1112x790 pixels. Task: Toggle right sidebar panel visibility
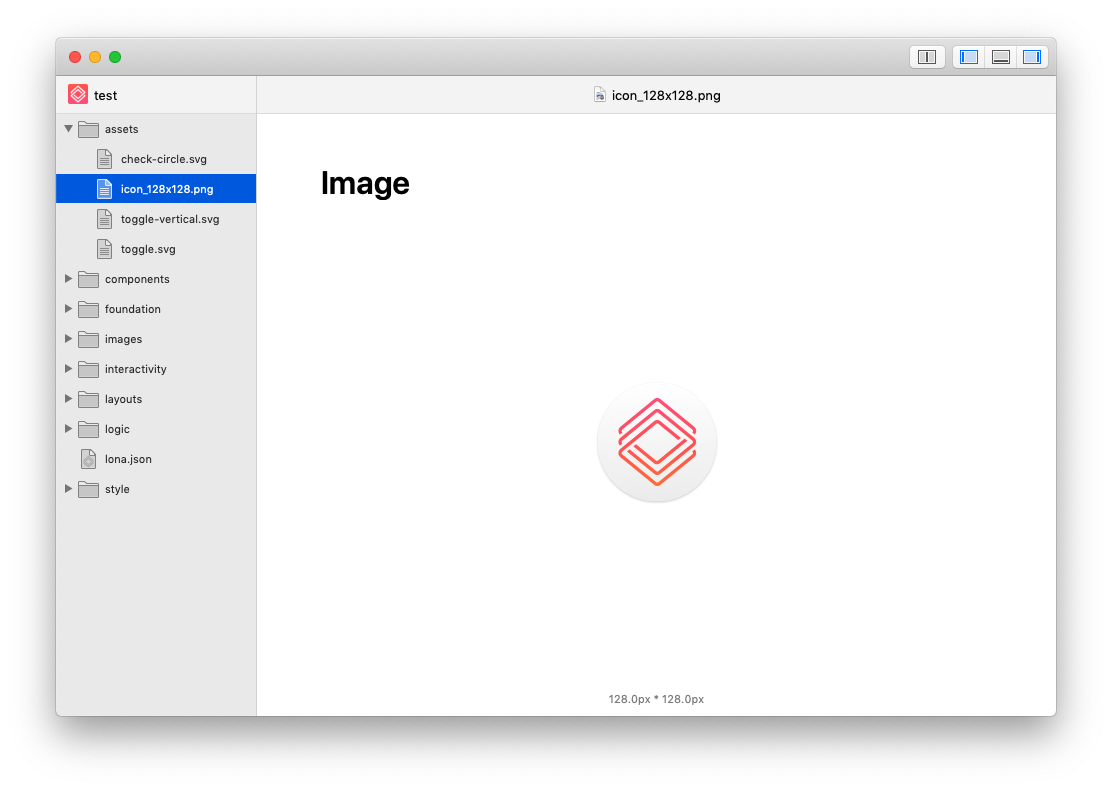point(1032,57)
